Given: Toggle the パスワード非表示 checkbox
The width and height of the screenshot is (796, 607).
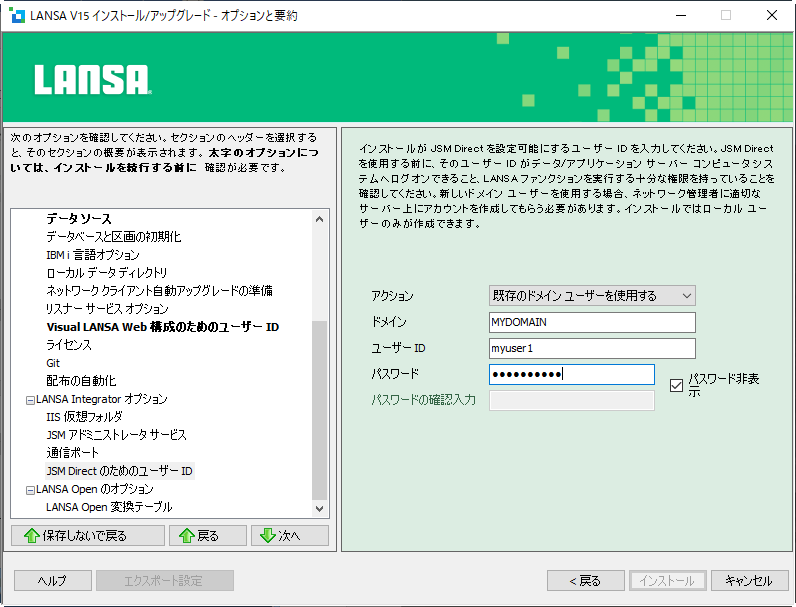Looking at the screenshot, I should (676, 386).
